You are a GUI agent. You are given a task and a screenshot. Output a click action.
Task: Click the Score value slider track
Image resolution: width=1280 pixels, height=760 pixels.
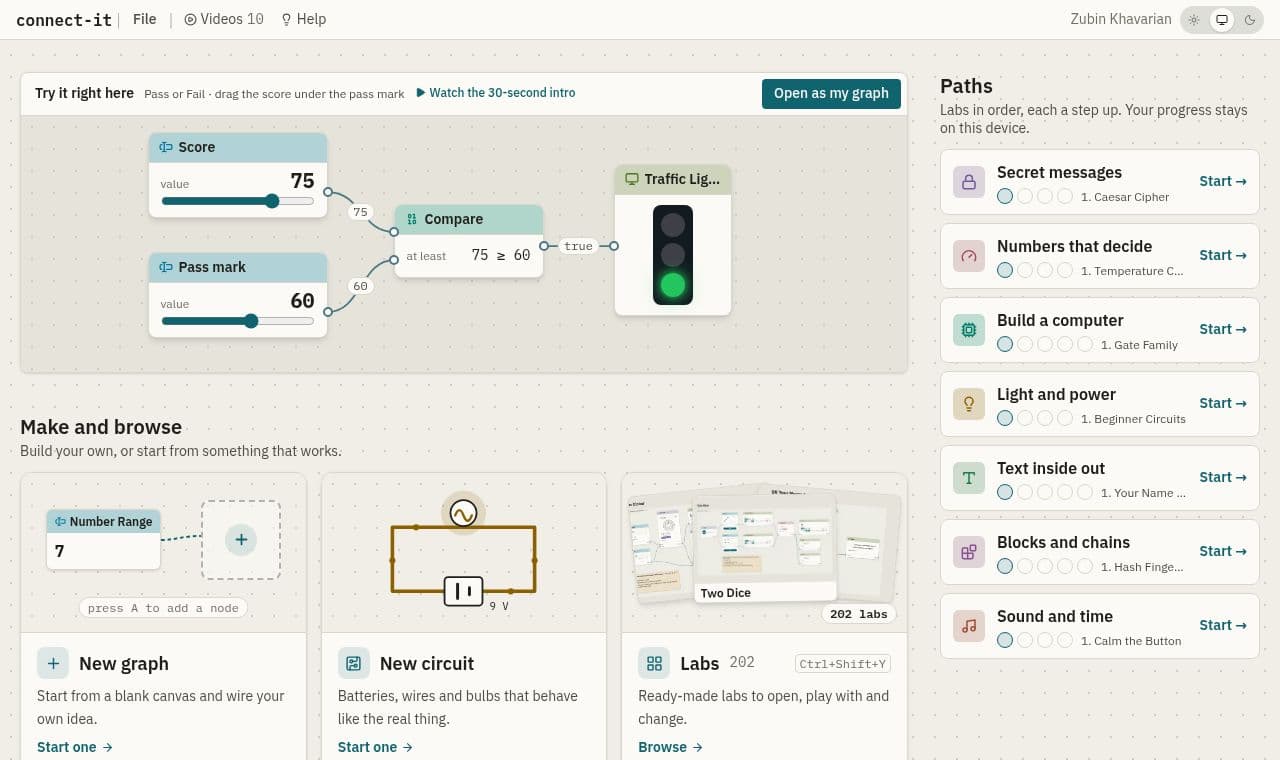point(237,201)
